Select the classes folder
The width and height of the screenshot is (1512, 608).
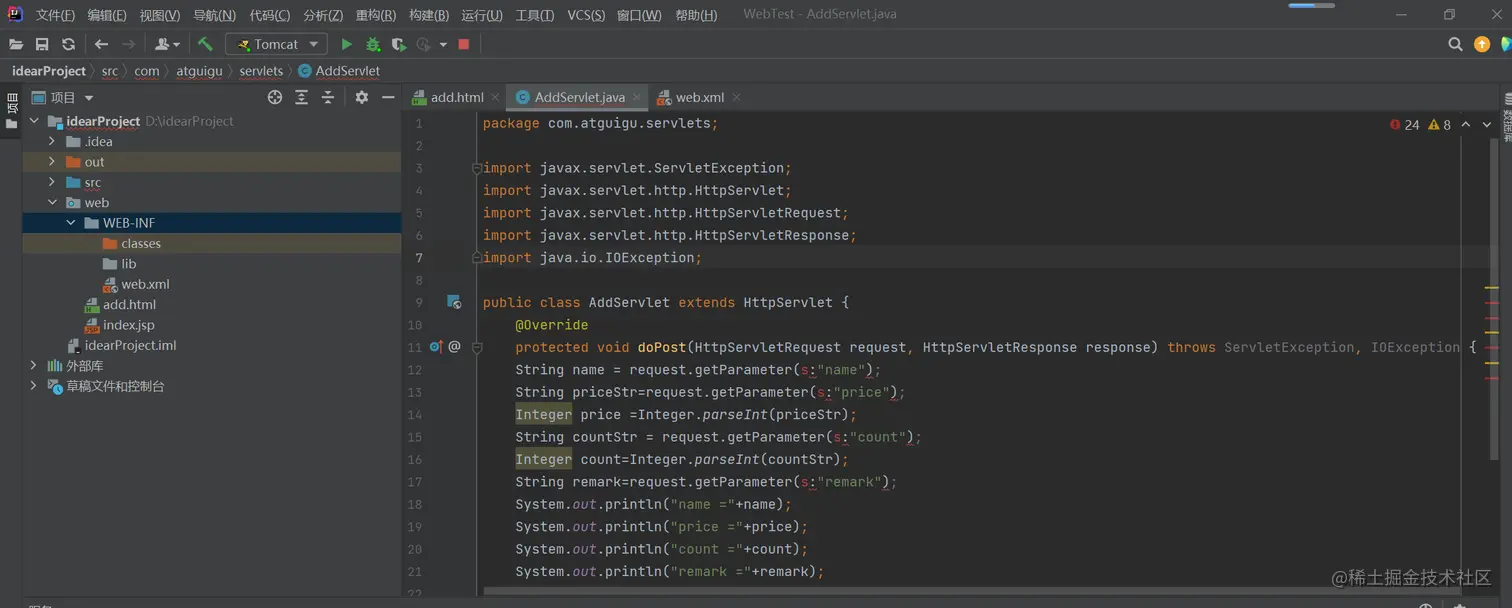tap(212, 243)
